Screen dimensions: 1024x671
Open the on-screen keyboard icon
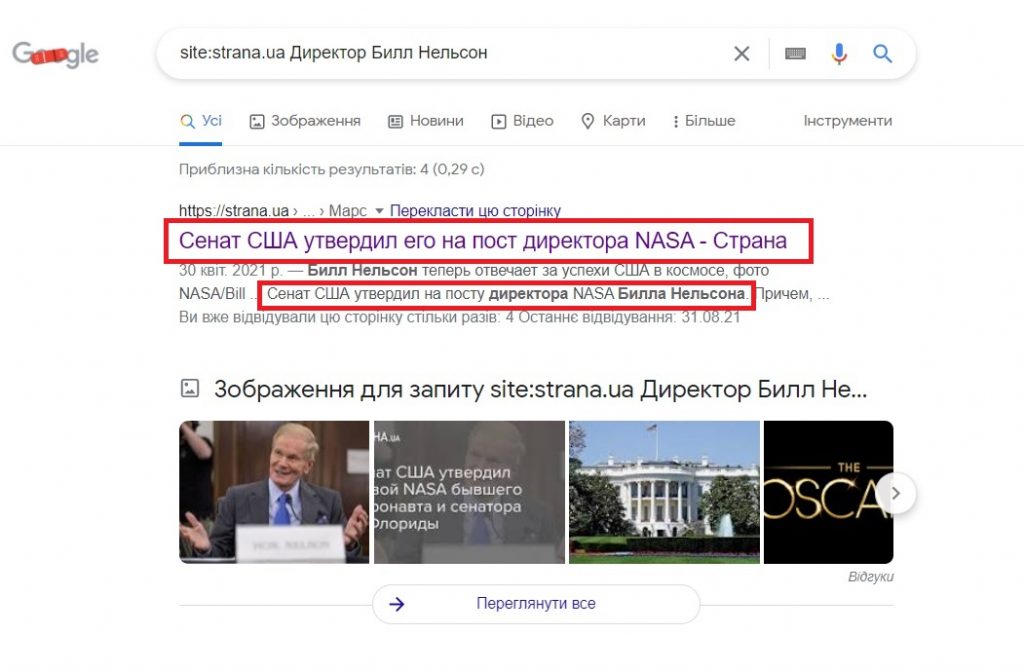click(x=795, y=54)
